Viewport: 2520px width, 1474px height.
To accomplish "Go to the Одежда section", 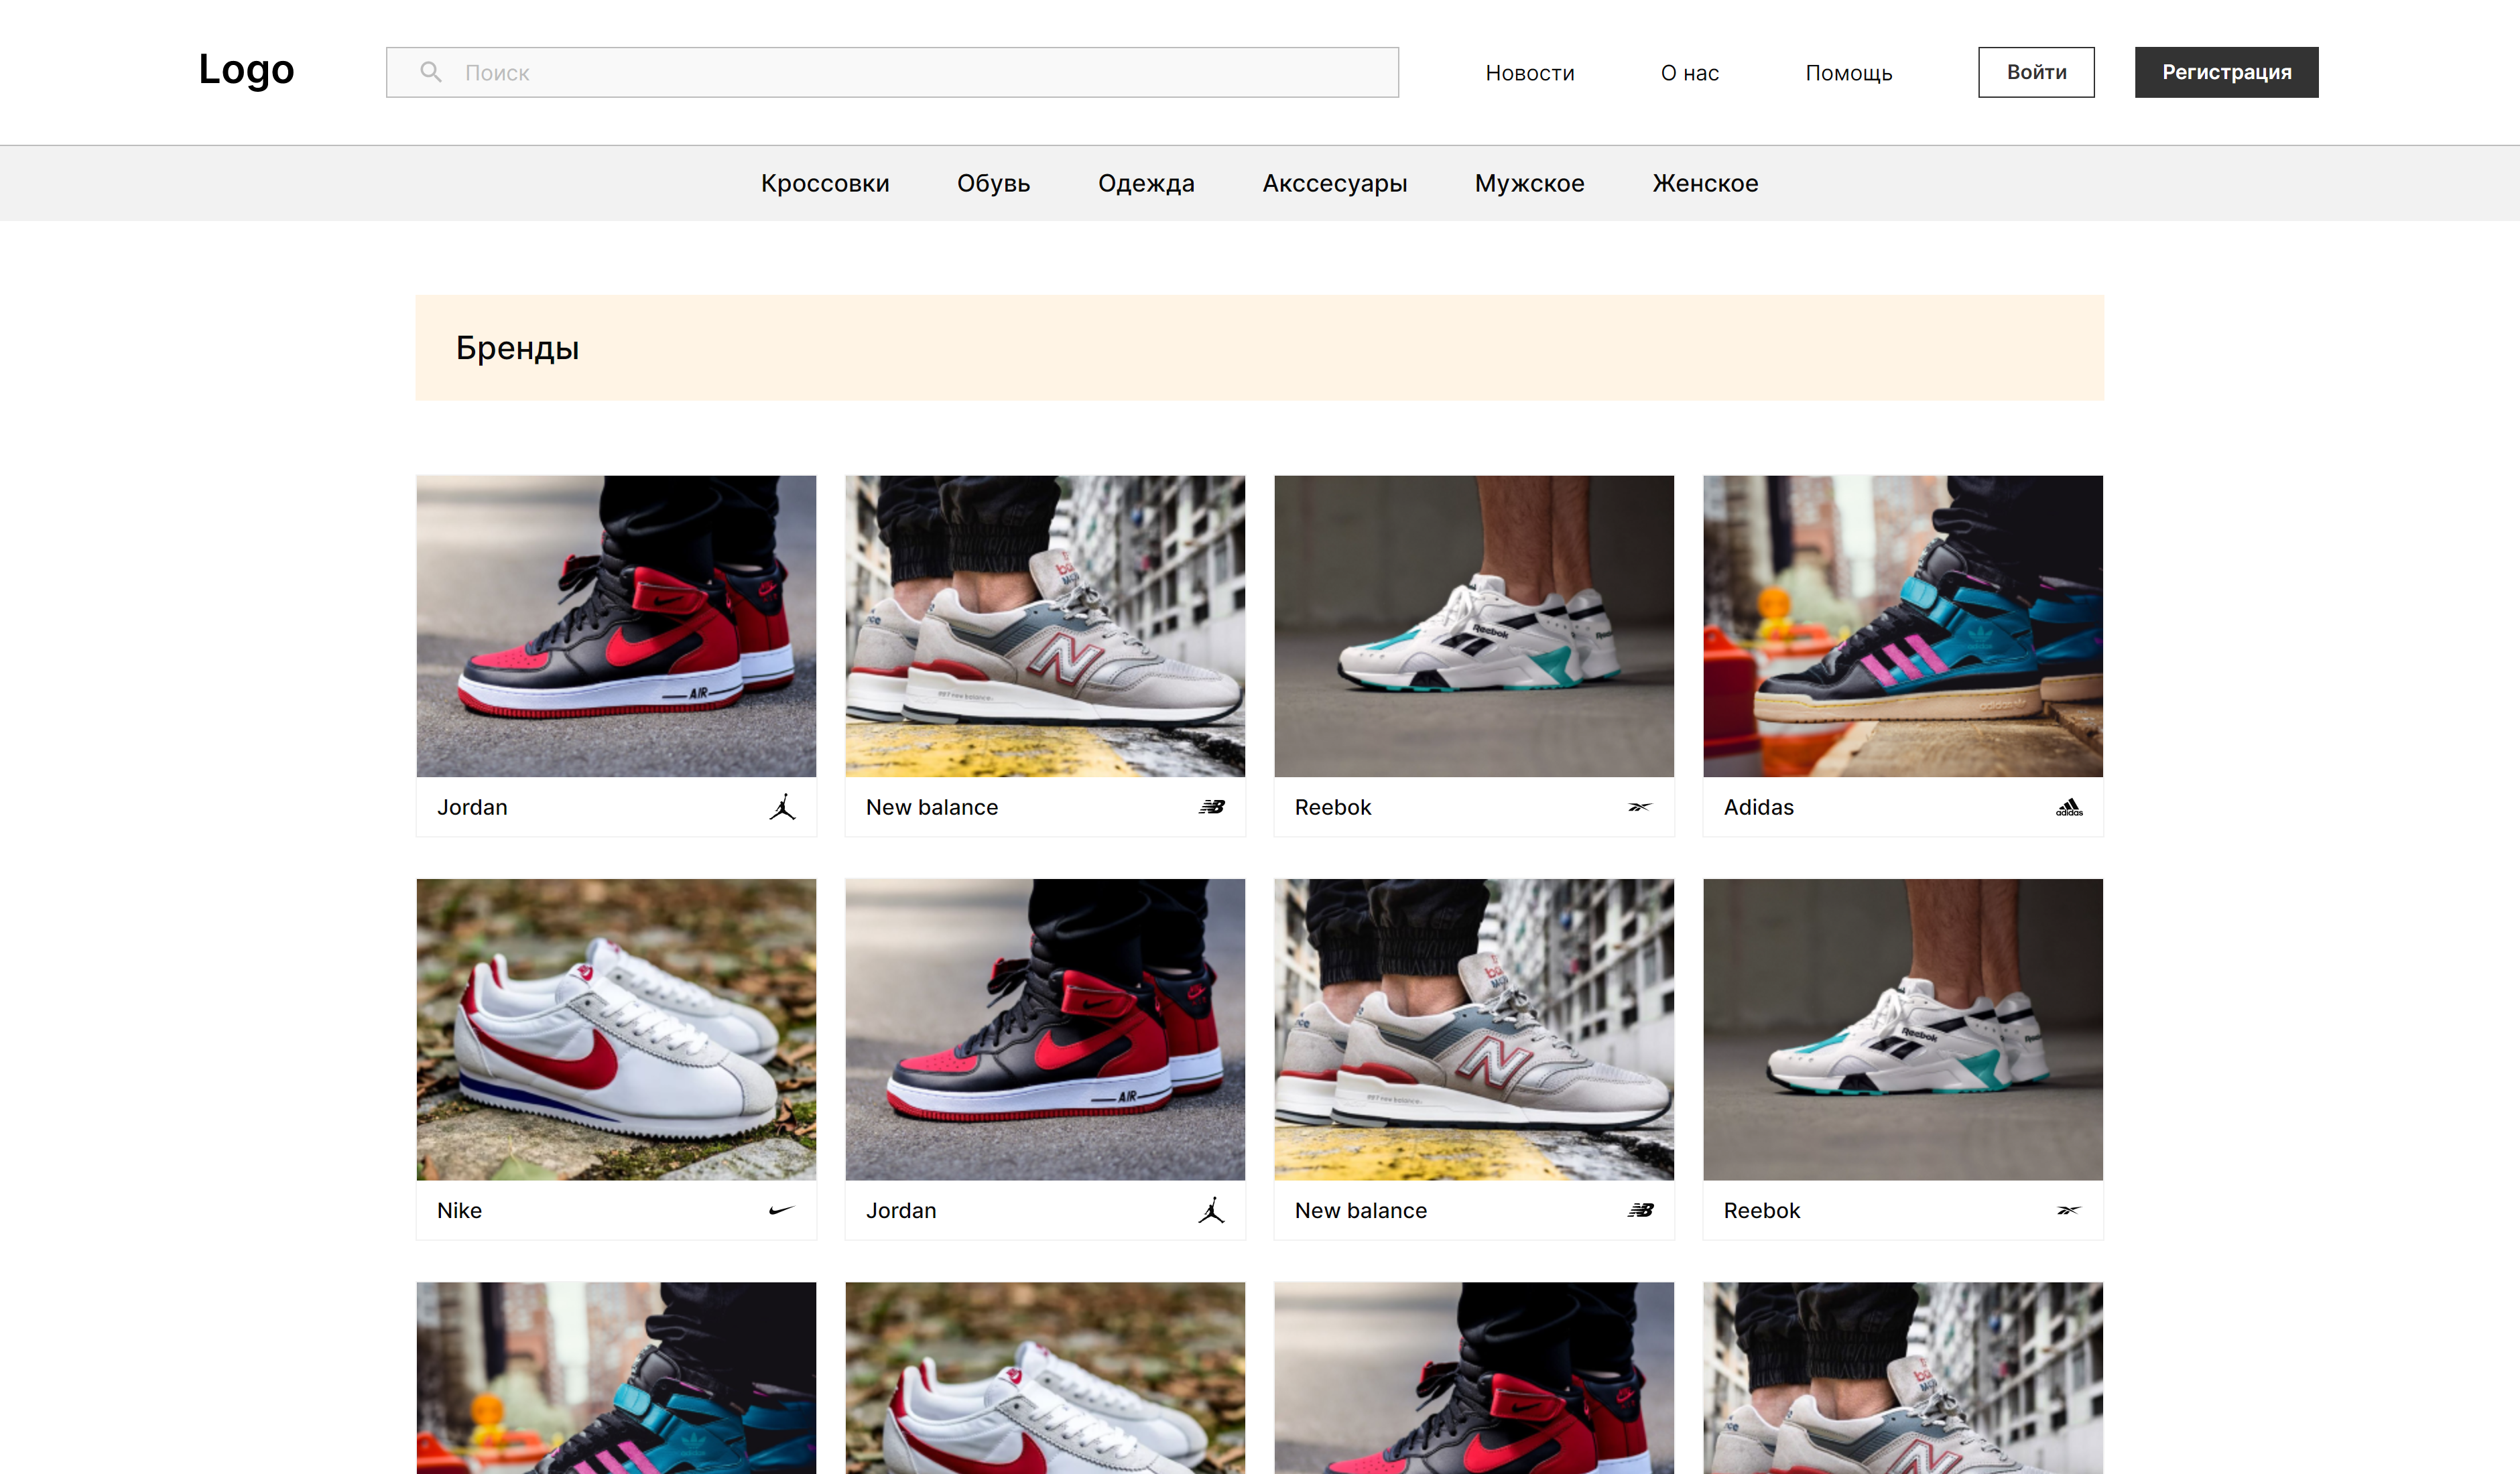I will coord(1146,183).
